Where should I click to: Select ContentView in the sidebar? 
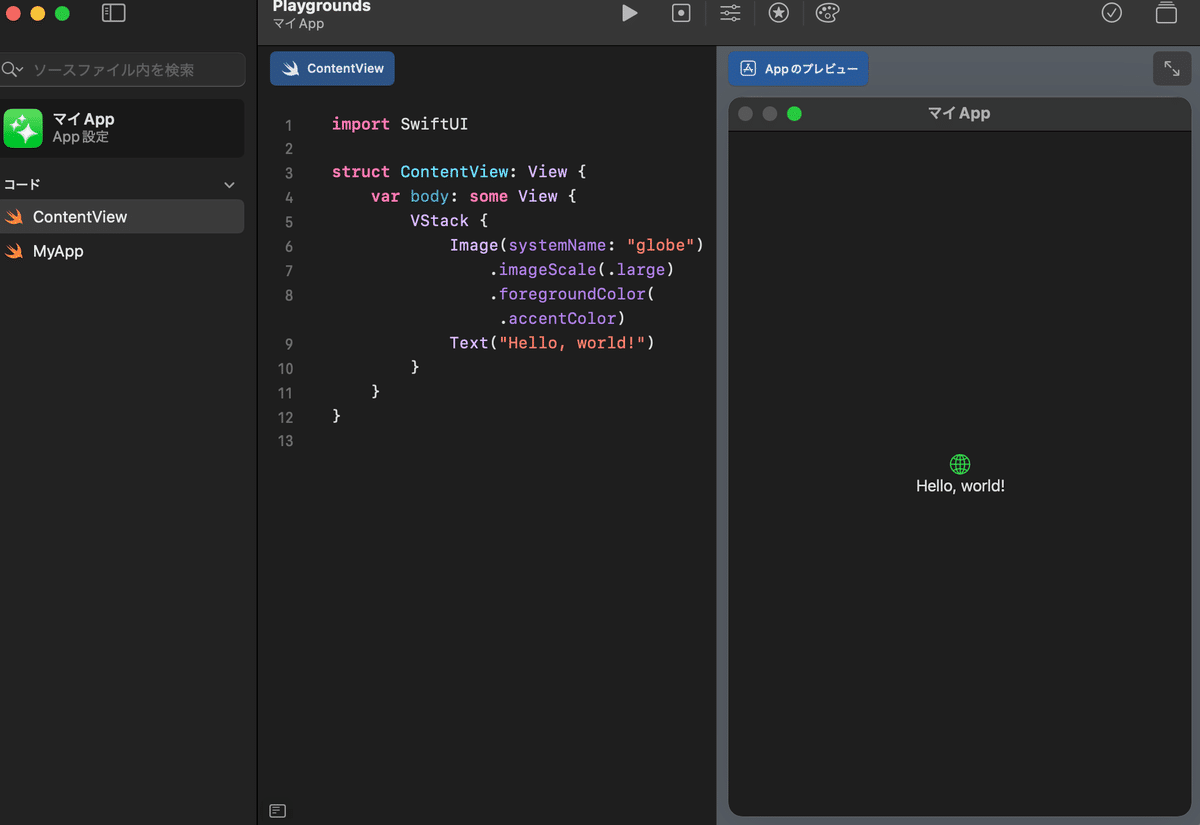coord(122,217)
